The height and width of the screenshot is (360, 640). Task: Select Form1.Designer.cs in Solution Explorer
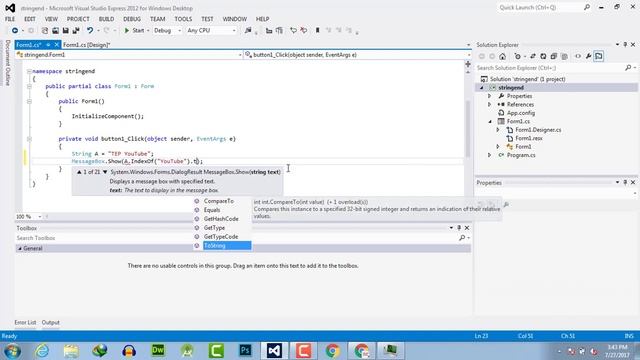tap(538, 130)
